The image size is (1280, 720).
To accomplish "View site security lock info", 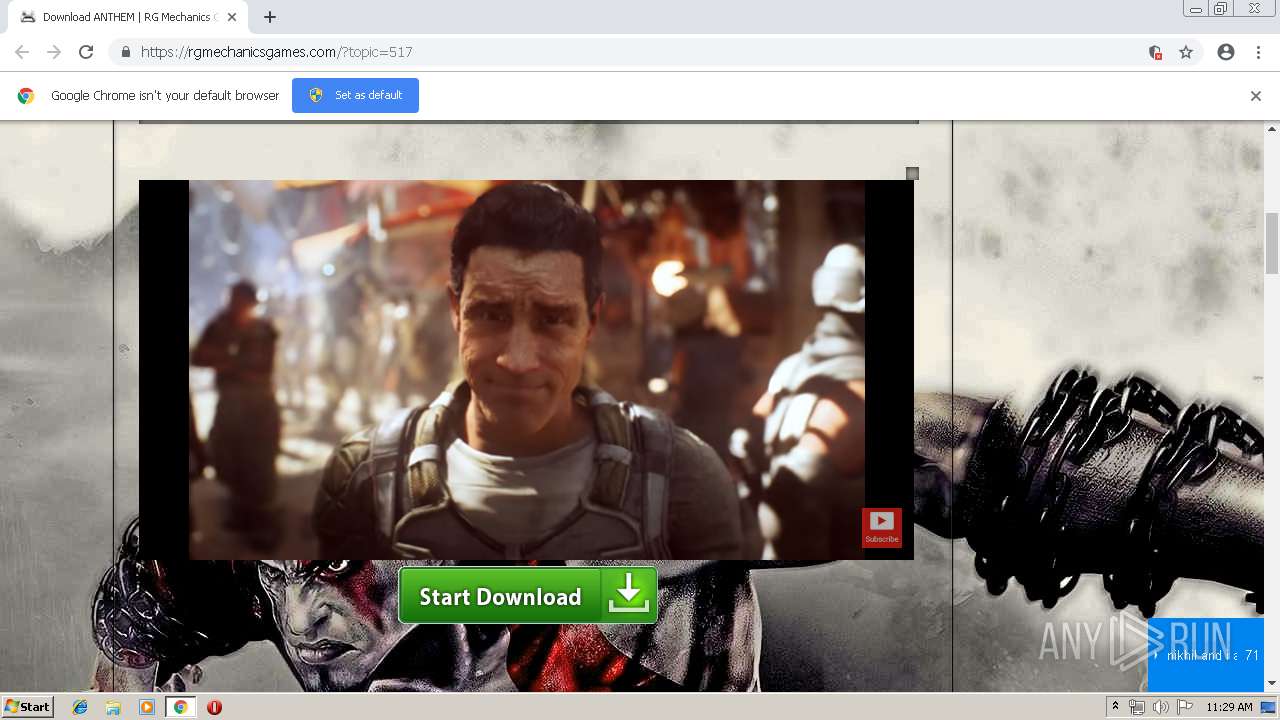I will (x=125, y=52).
